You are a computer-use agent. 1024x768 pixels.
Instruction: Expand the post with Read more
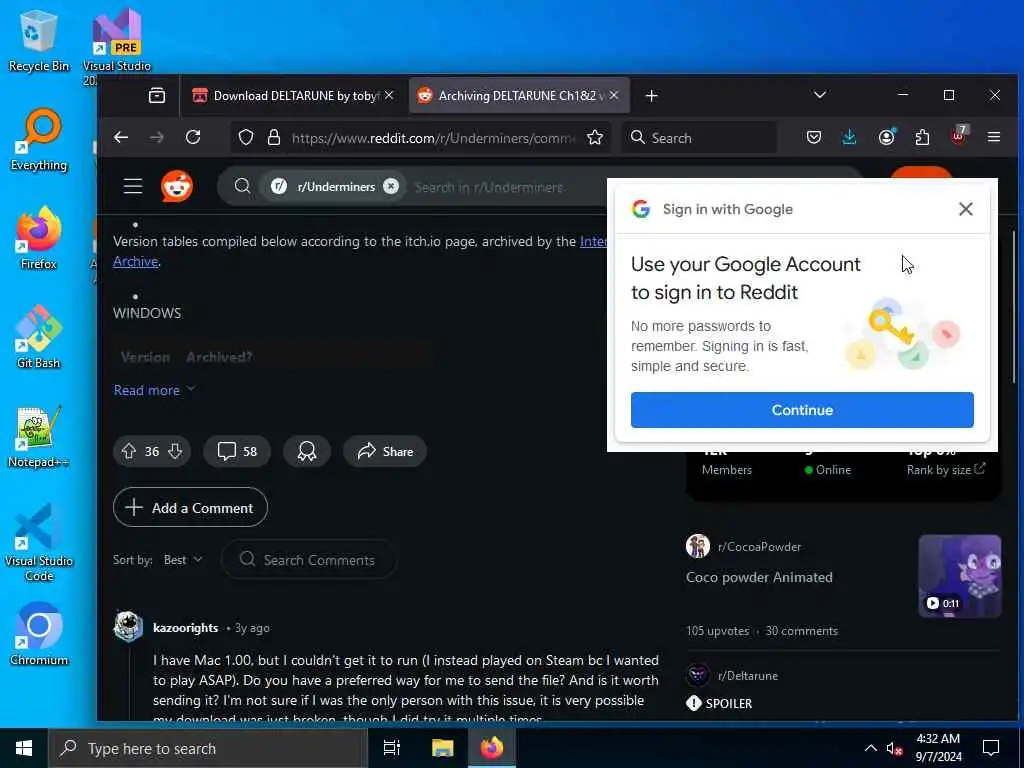click(x=154, y=390)
